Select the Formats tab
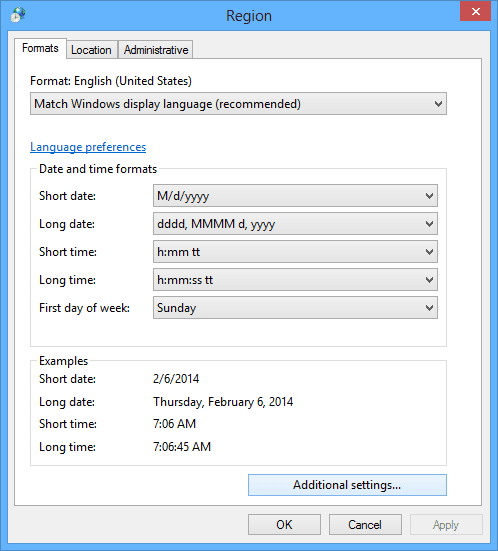This screenshot has width=498, height=551. coord(40,48)
